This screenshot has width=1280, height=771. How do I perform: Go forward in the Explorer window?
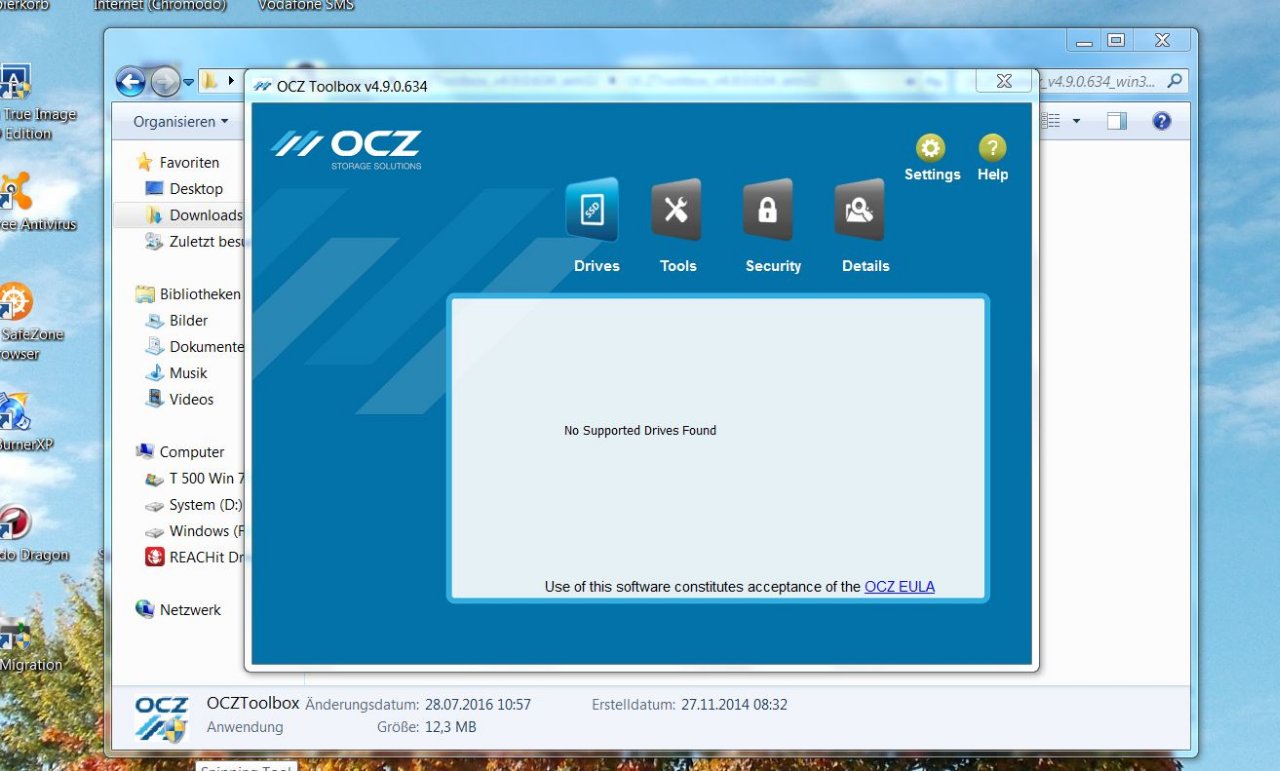pos(165,81)
